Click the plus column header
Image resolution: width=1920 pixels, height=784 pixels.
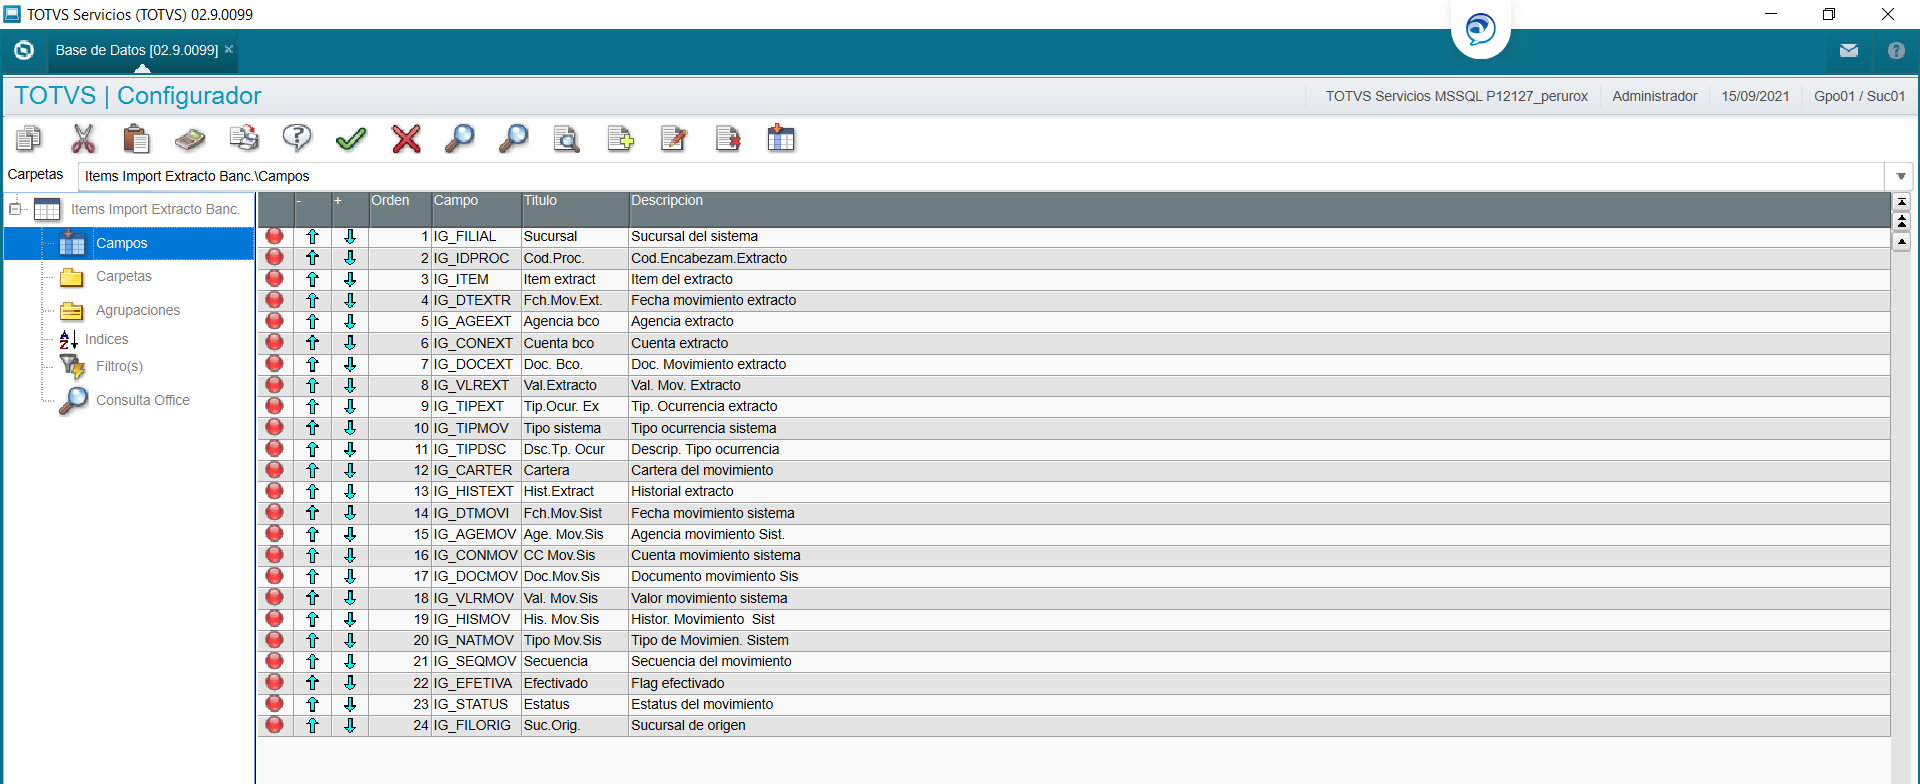350,209
